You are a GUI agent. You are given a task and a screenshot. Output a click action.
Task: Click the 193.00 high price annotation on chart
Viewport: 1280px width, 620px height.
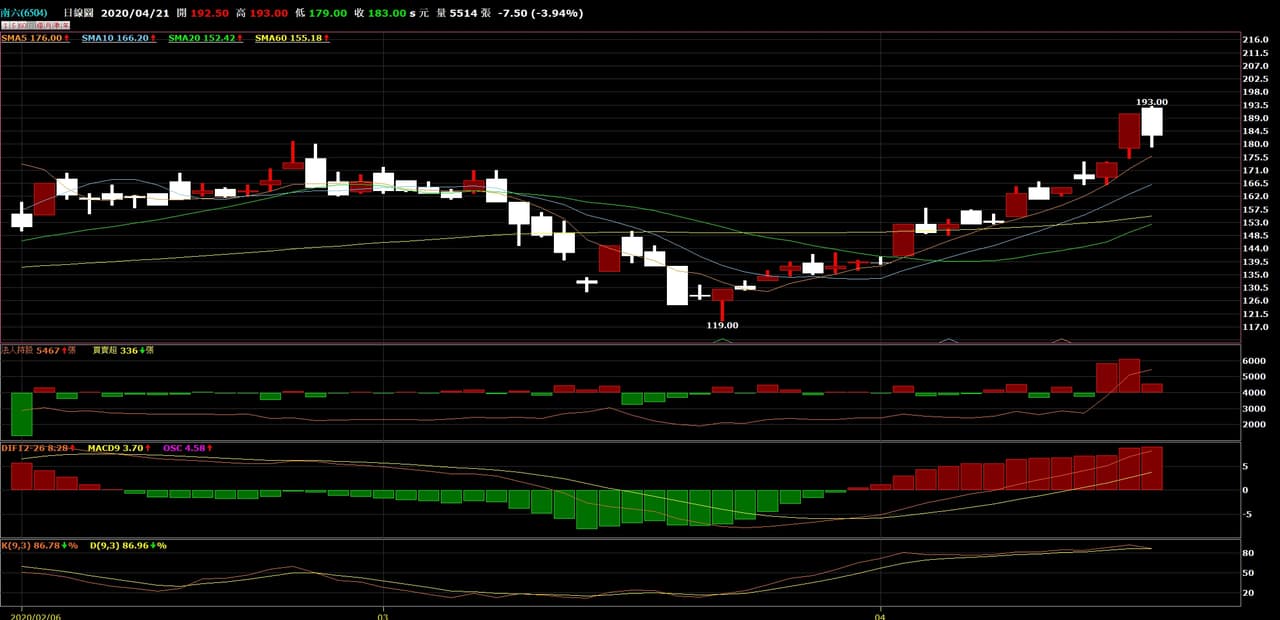1151,102
